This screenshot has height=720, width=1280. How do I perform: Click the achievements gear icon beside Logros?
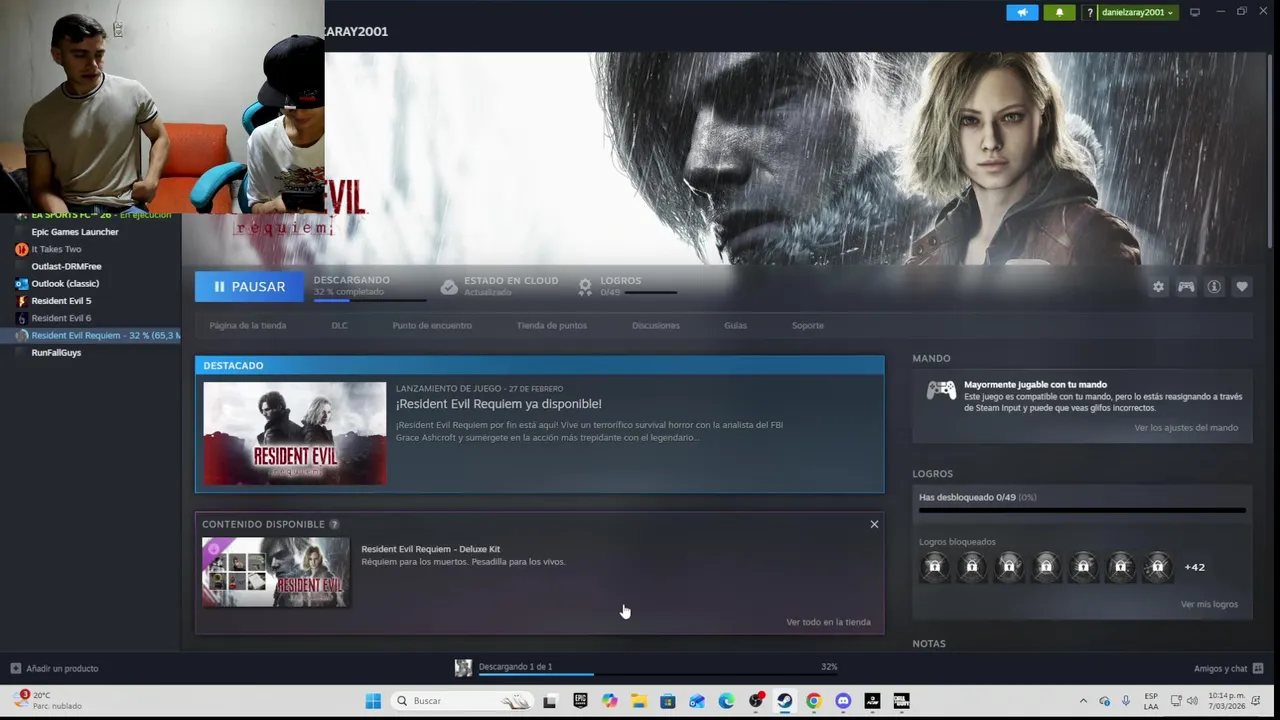(x=585, y=287)
